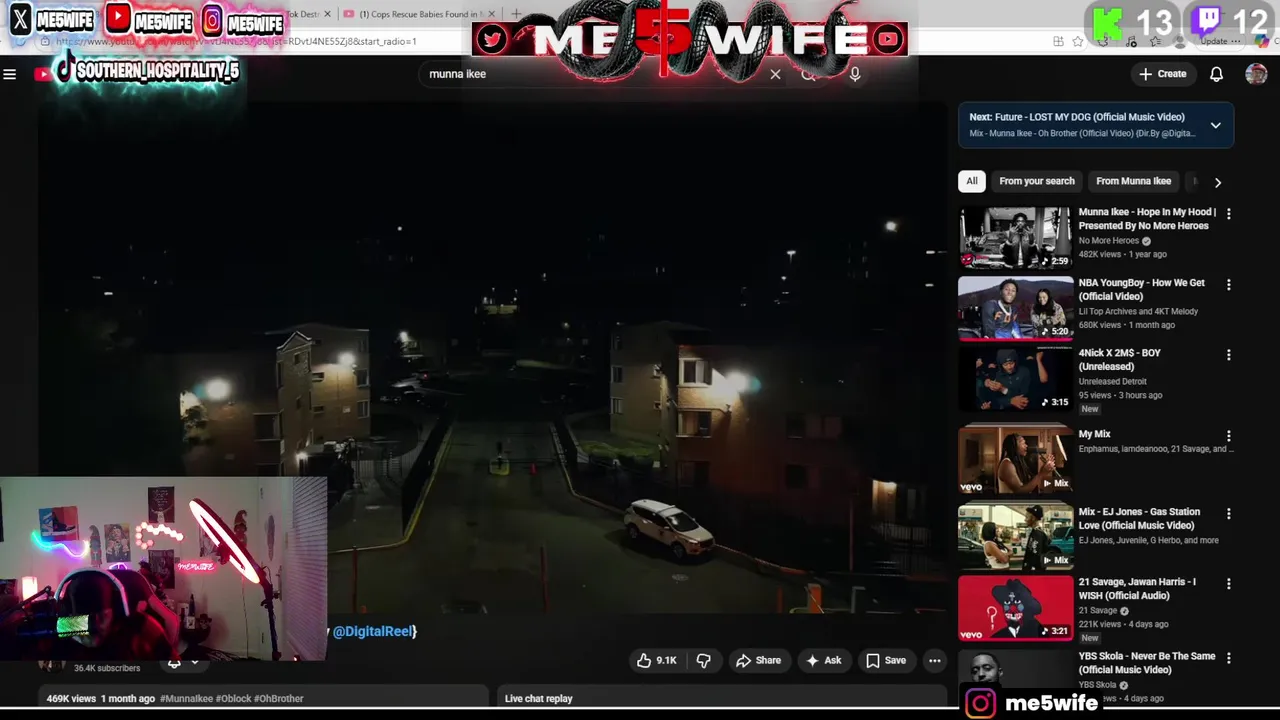This screenshot has height=720, width=1280.
Task: Open the notifications bell in the header
Action: (1216, 74)
